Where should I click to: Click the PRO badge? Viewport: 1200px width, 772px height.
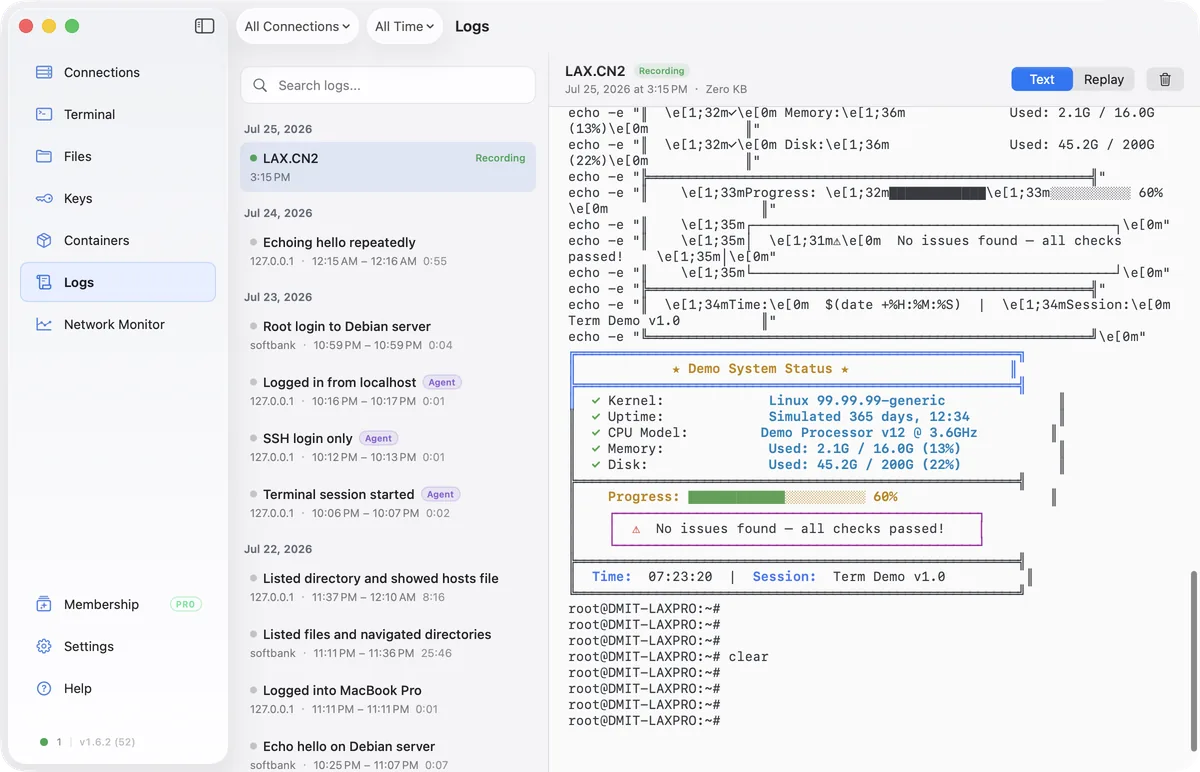tap(186, 604)
